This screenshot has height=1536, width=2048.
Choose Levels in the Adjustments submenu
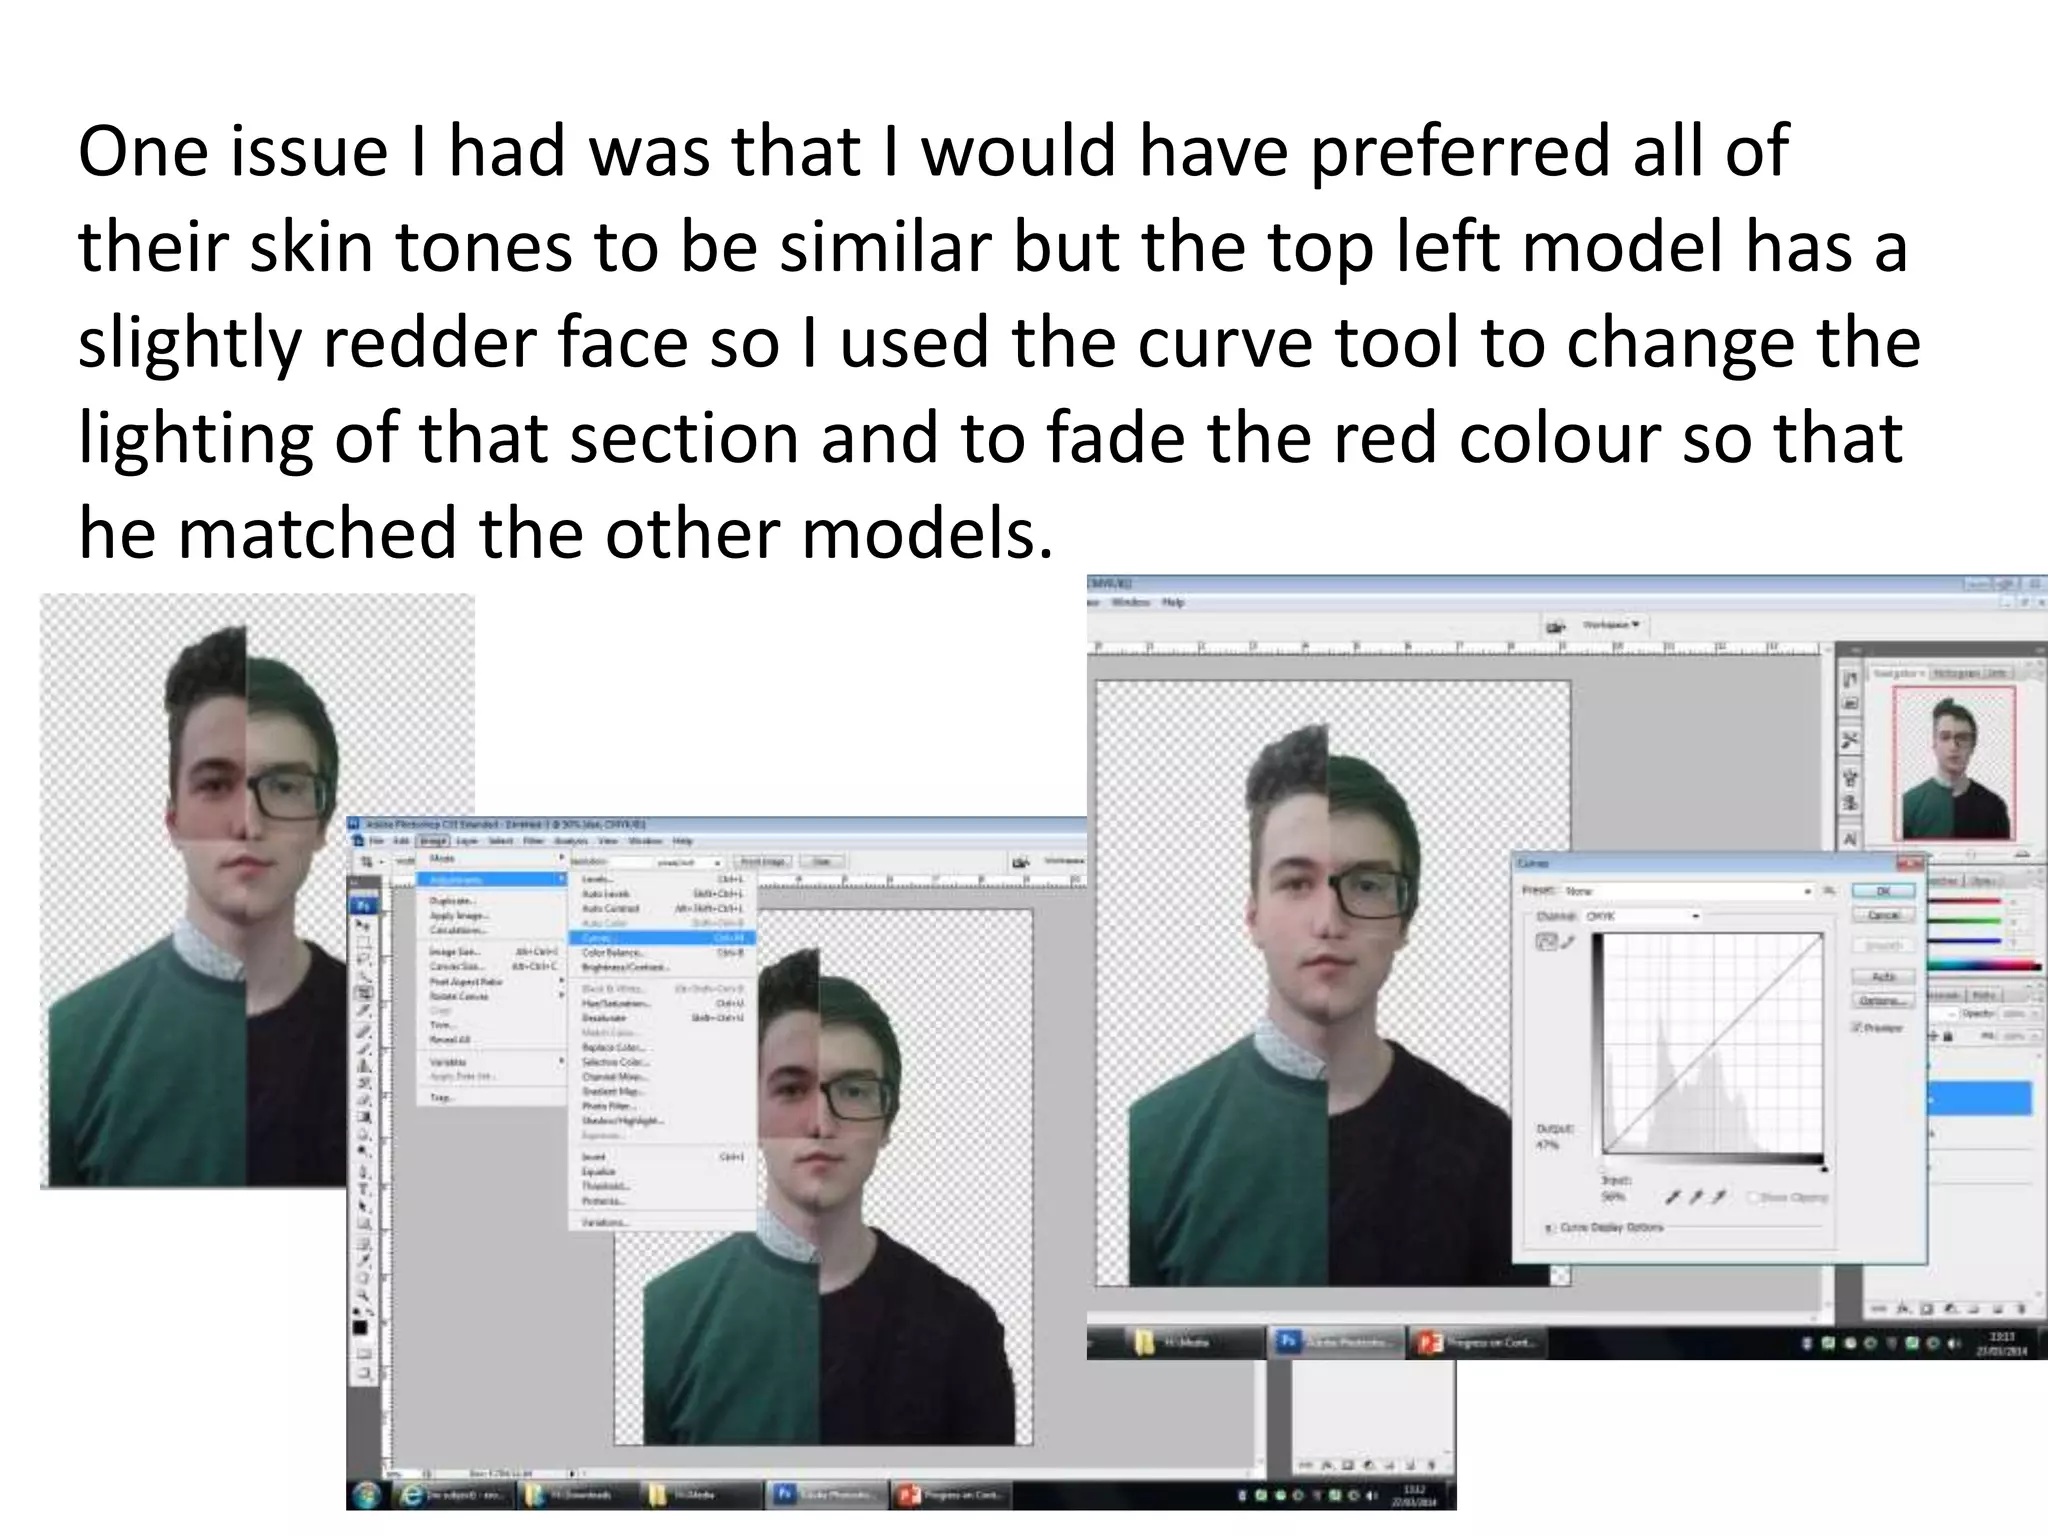(x=661, y=879)
